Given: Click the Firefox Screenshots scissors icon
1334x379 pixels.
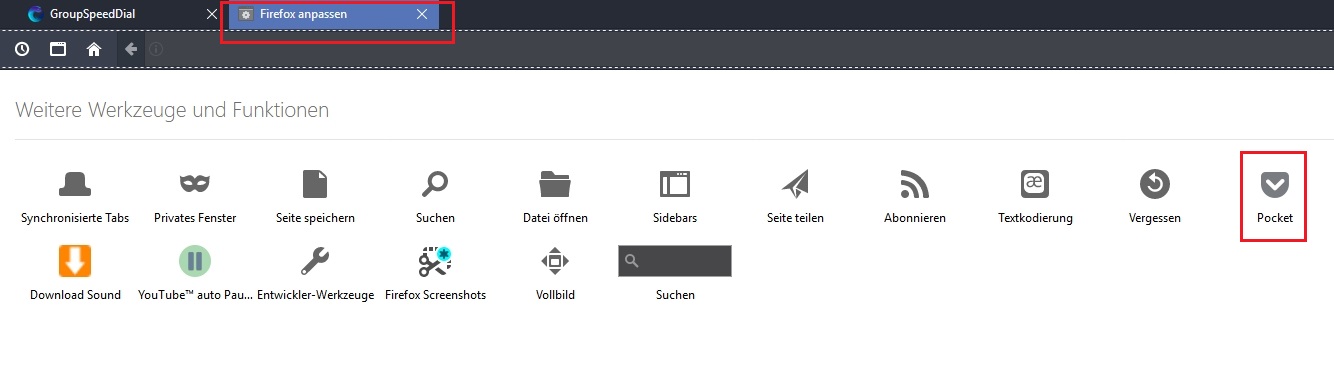Looking at the screenshot, I should [x=435, y=261].
